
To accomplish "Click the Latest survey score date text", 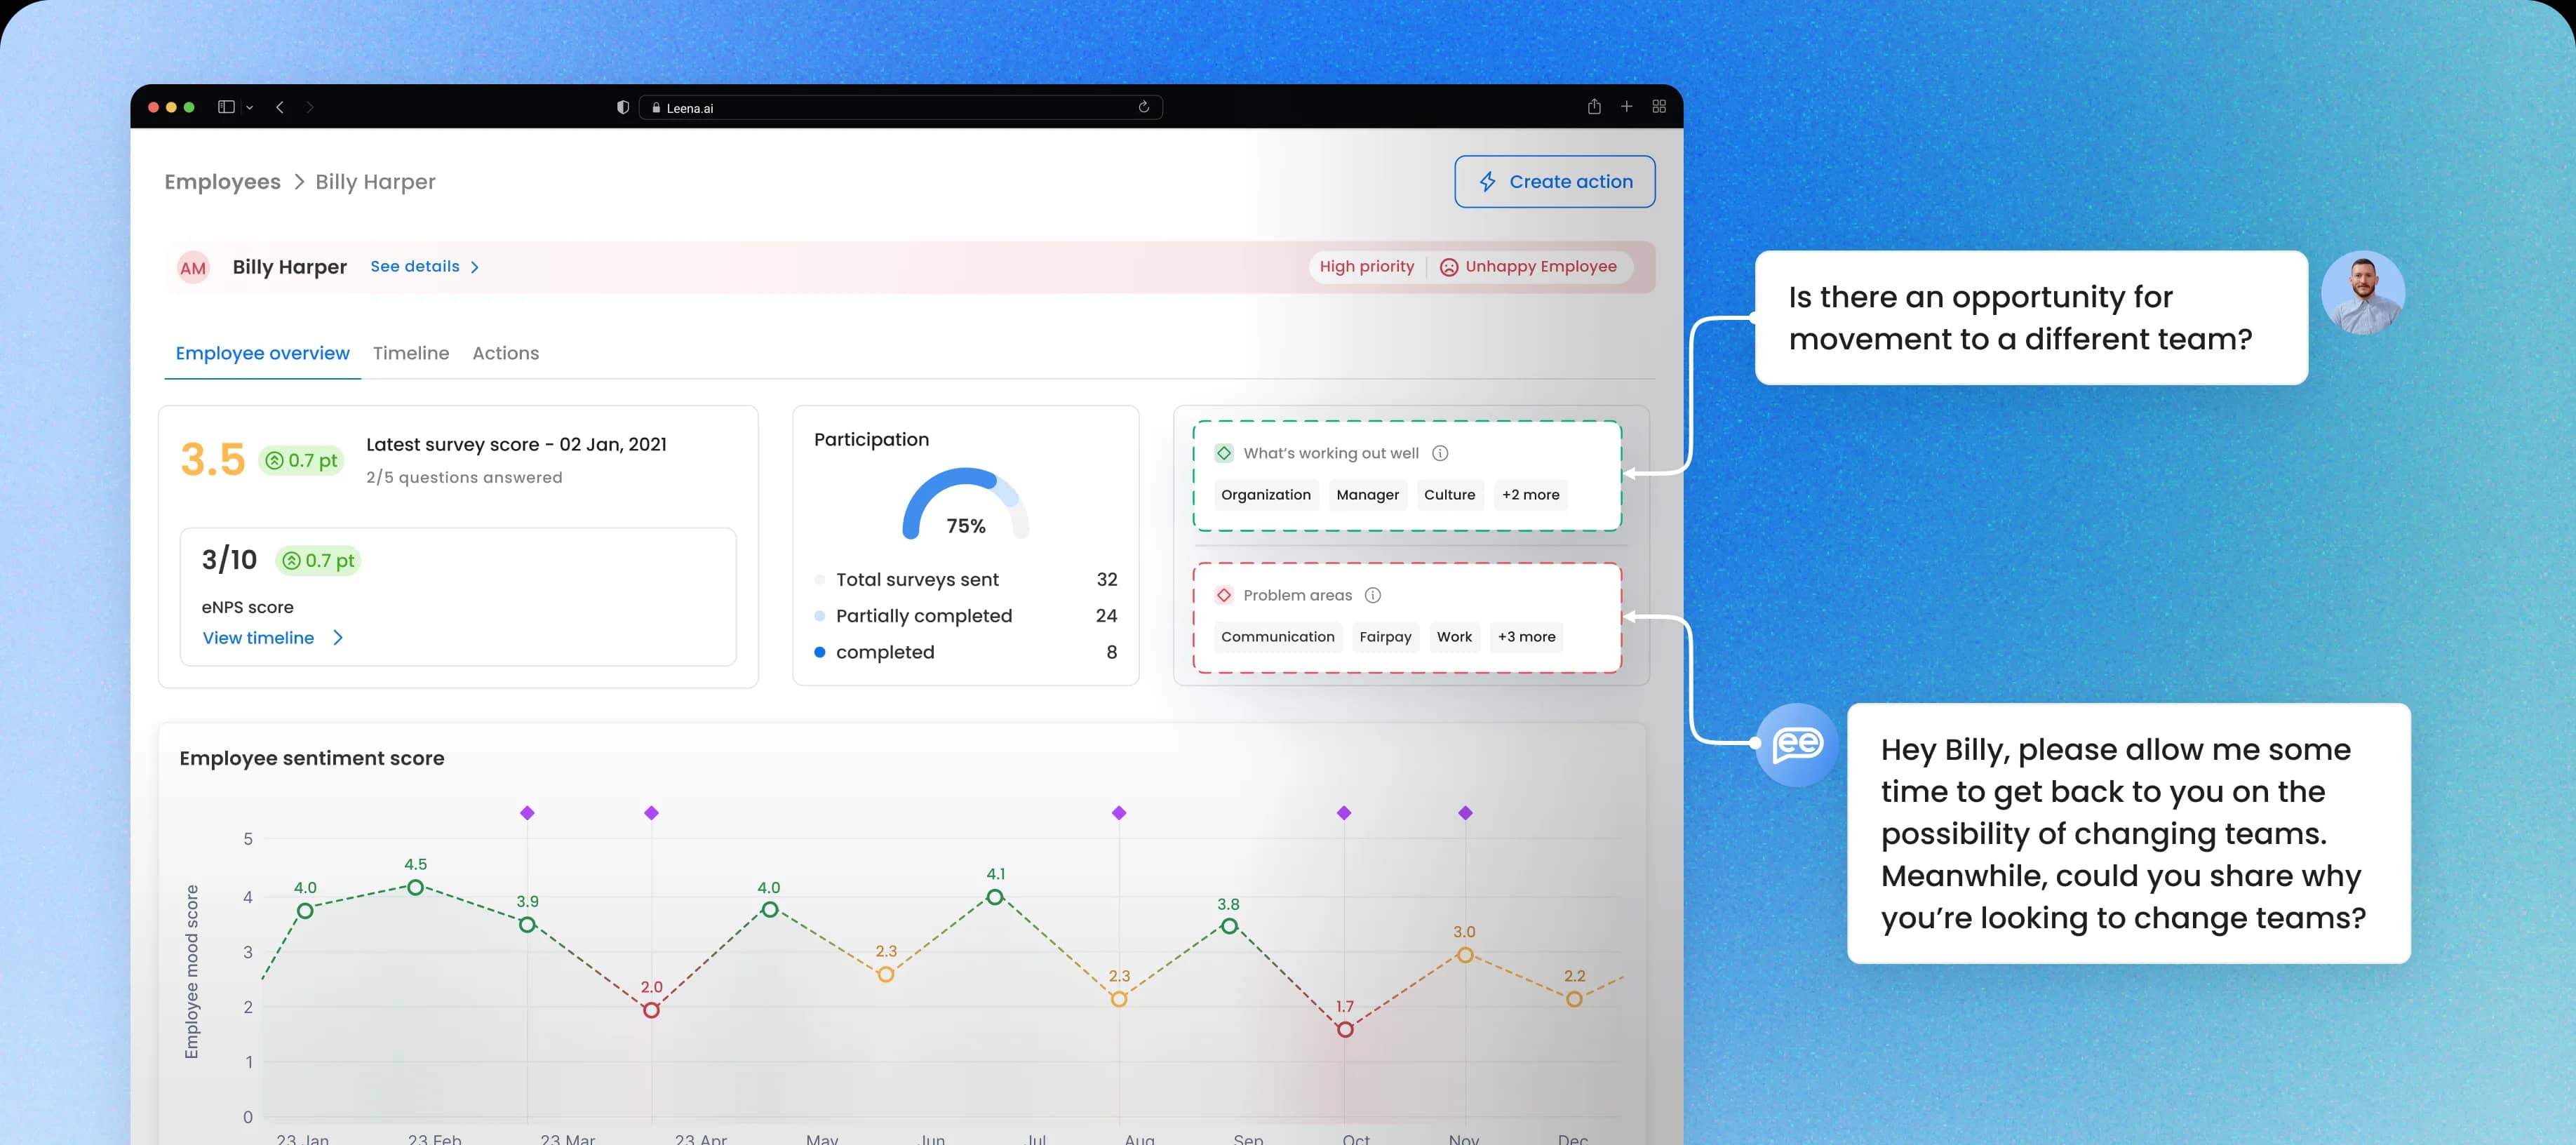I will (516, 444).
